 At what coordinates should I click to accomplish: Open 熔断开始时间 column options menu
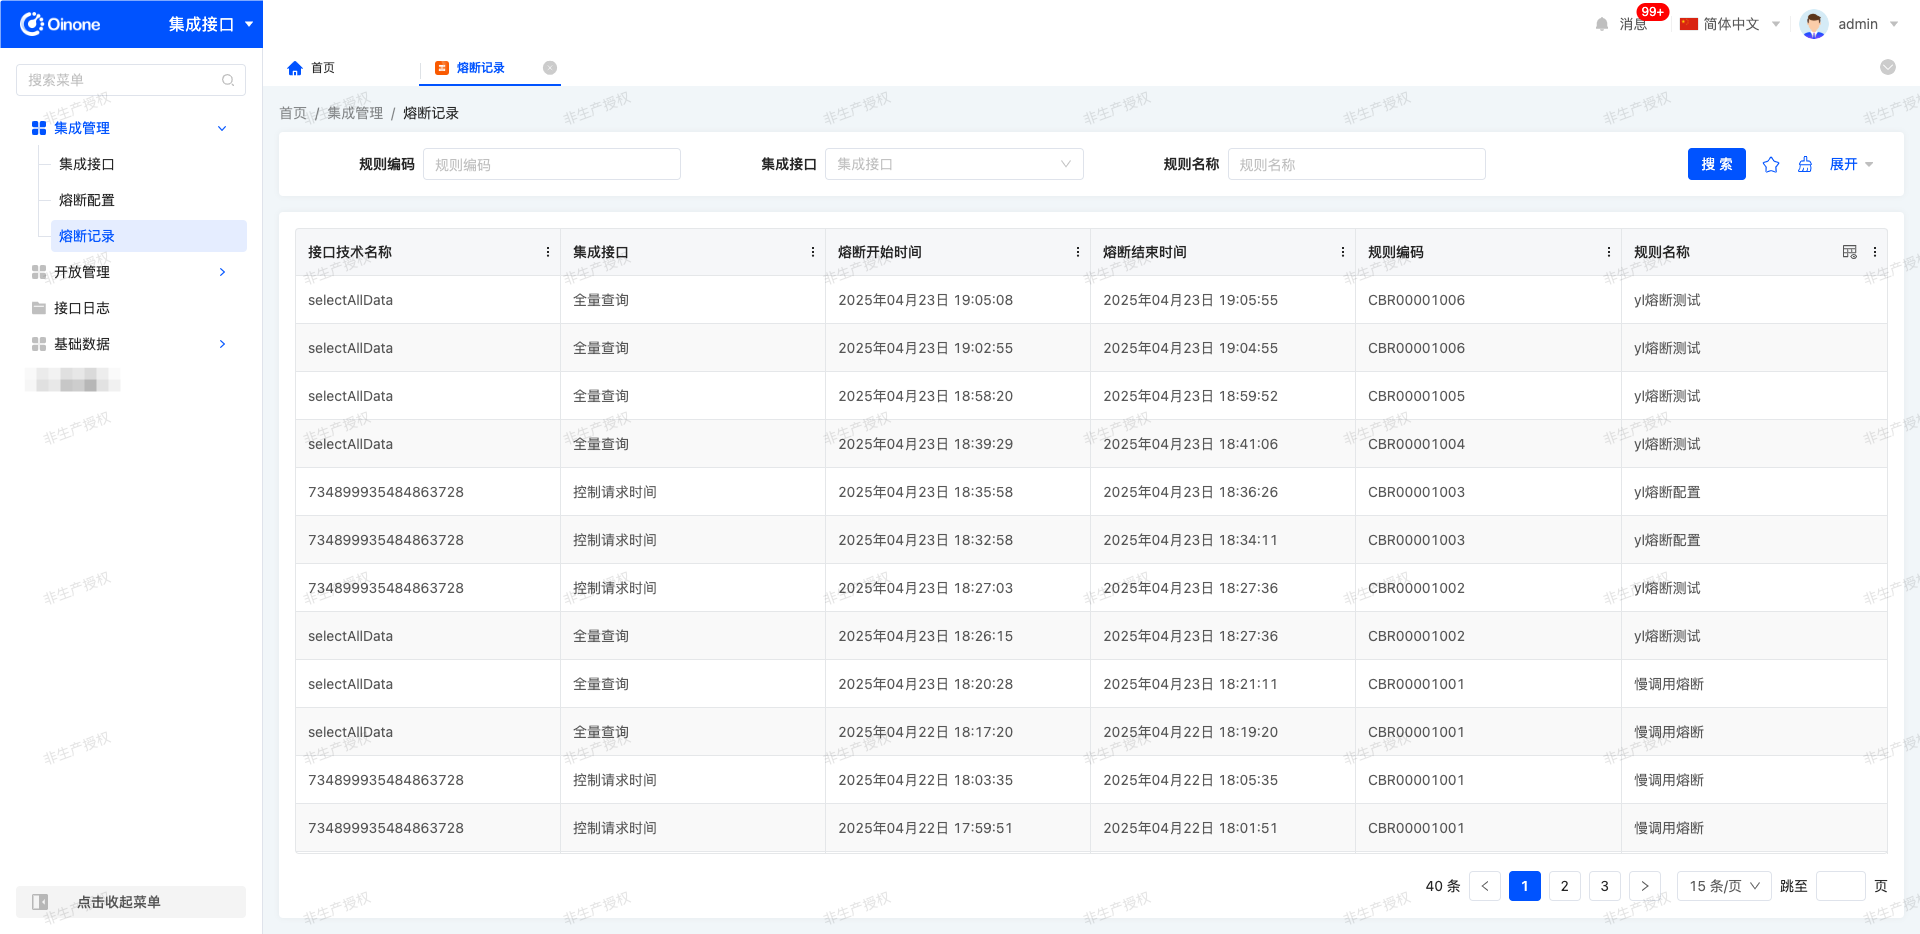pos(1078,252)
